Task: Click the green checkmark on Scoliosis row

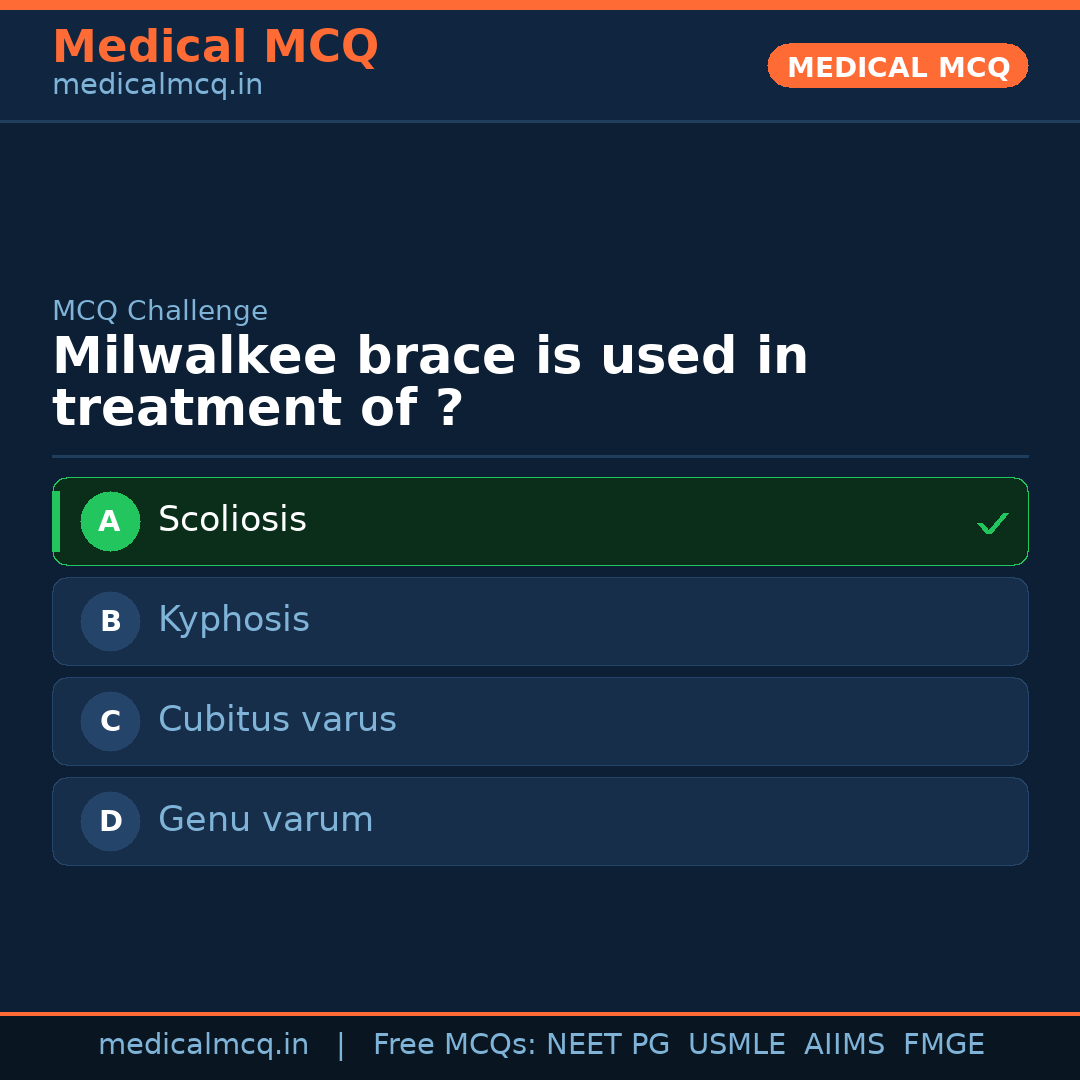Action: point(992,523)
